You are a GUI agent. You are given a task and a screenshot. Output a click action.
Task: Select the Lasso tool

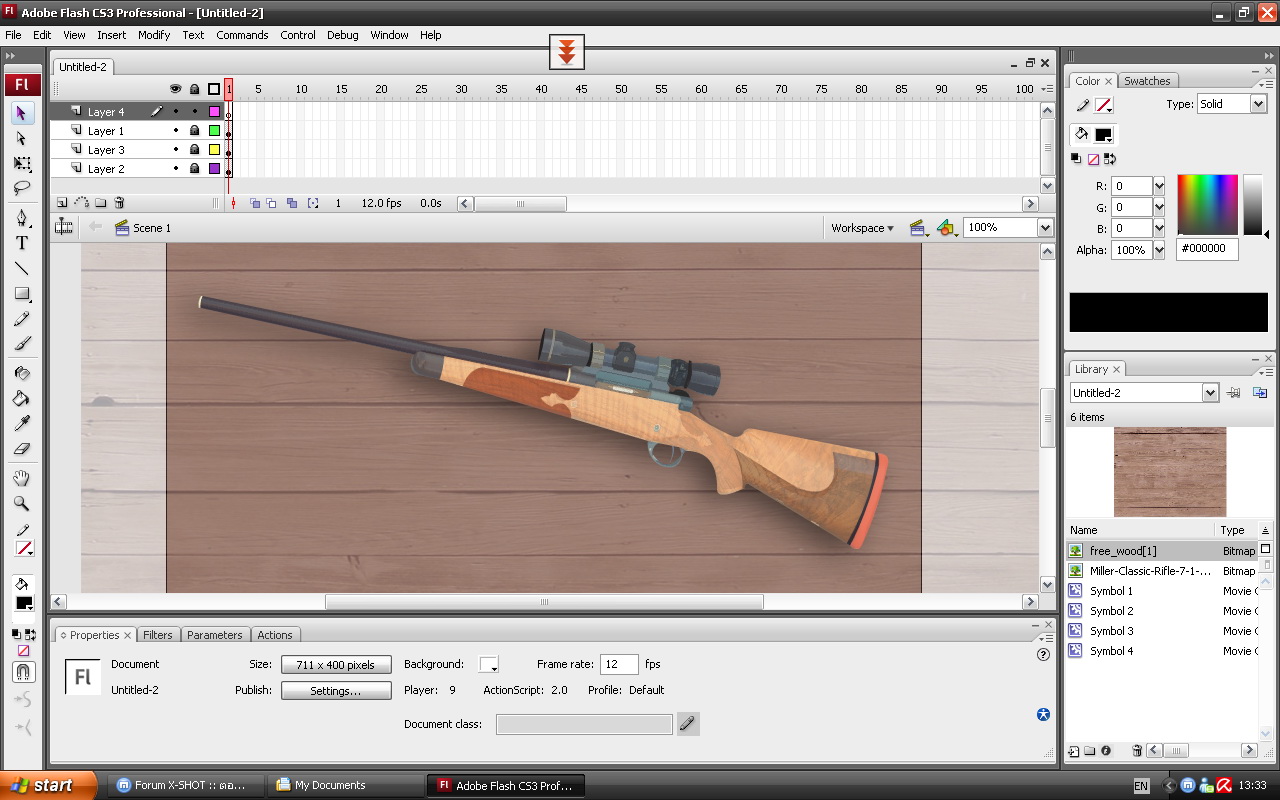pyautogui.click(x=22, y=188)
